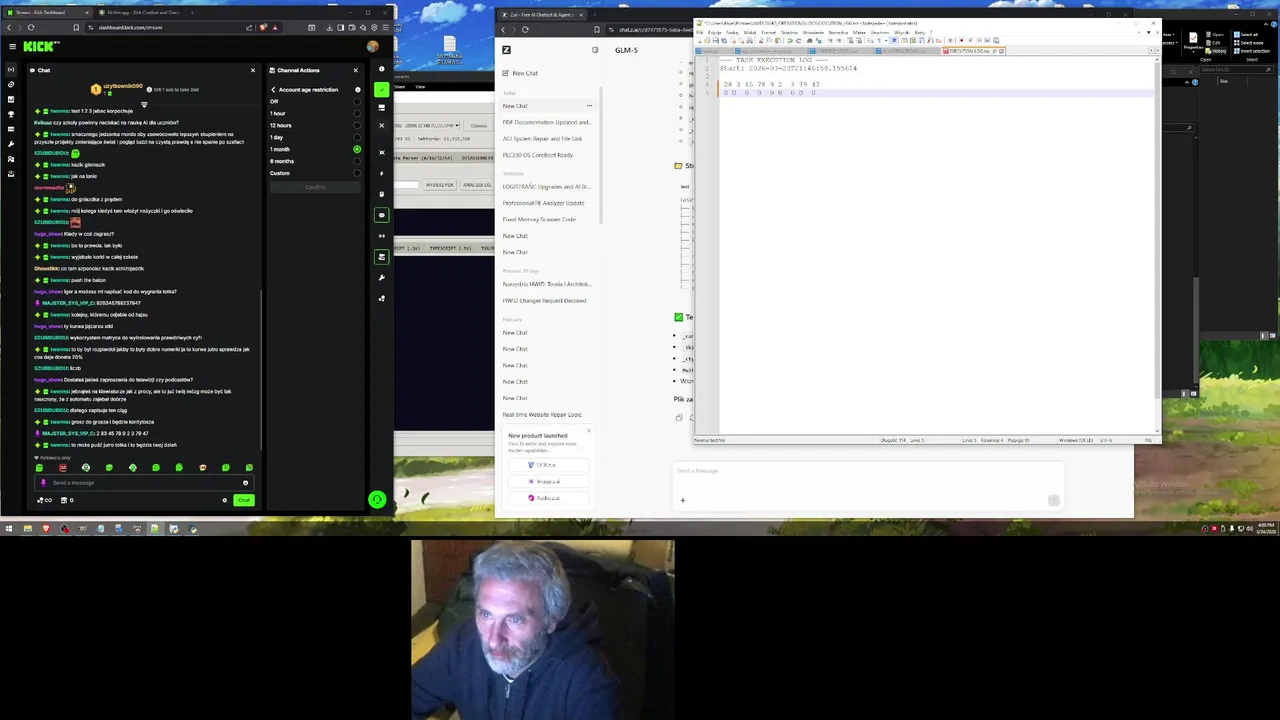This screenshot has width=1280, height=720.
Task: Click wrench icon in Kick right toolbar
Action: (x=381, y=277)
